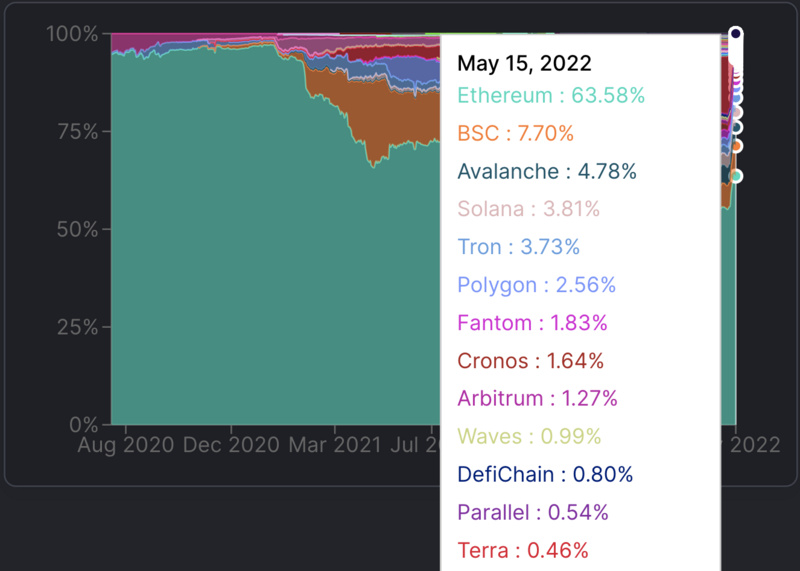Select DefiChain 0.80% in the tooltip

pyautogui.click(x=545, y=475)
